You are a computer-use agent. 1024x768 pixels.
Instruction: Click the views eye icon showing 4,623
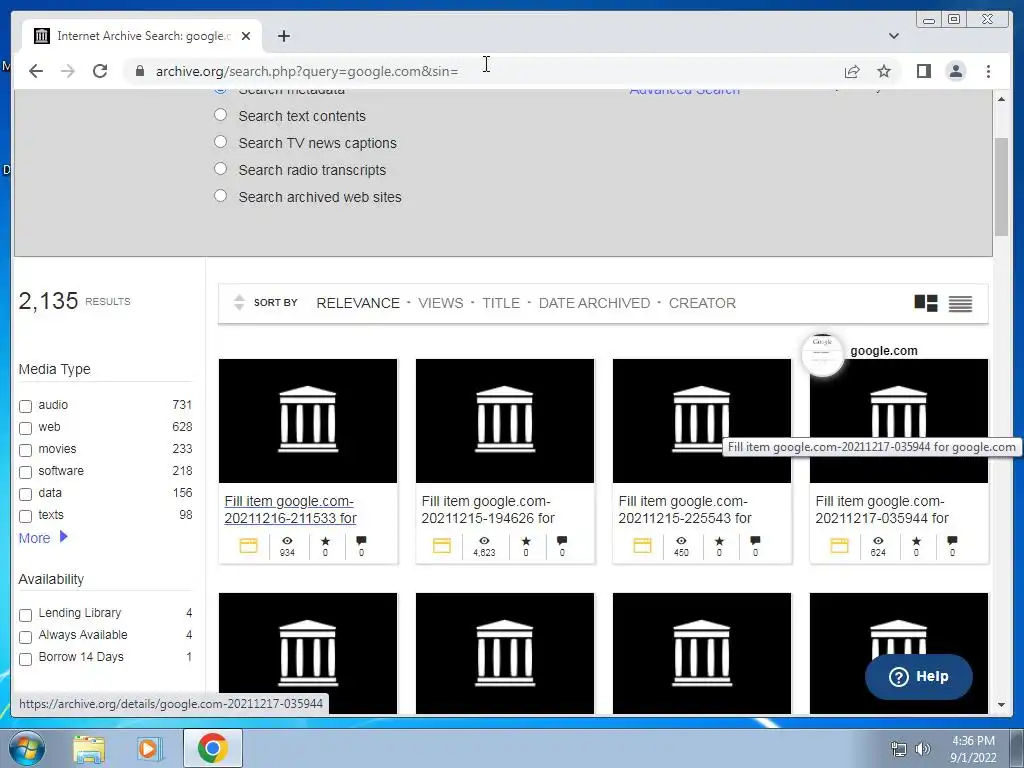pyautogui.click(x=484, y=541)
